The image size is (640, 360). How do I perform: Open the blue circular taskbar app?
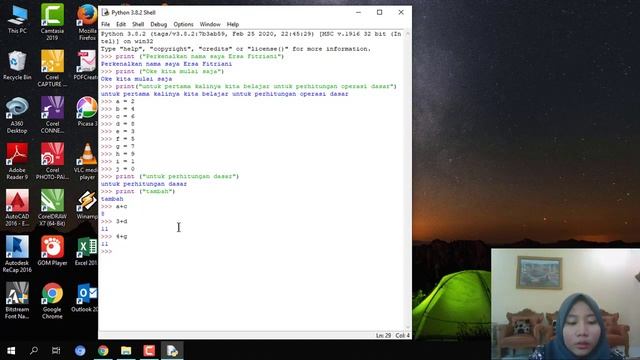pyautogui.click(x=80, y=351)
